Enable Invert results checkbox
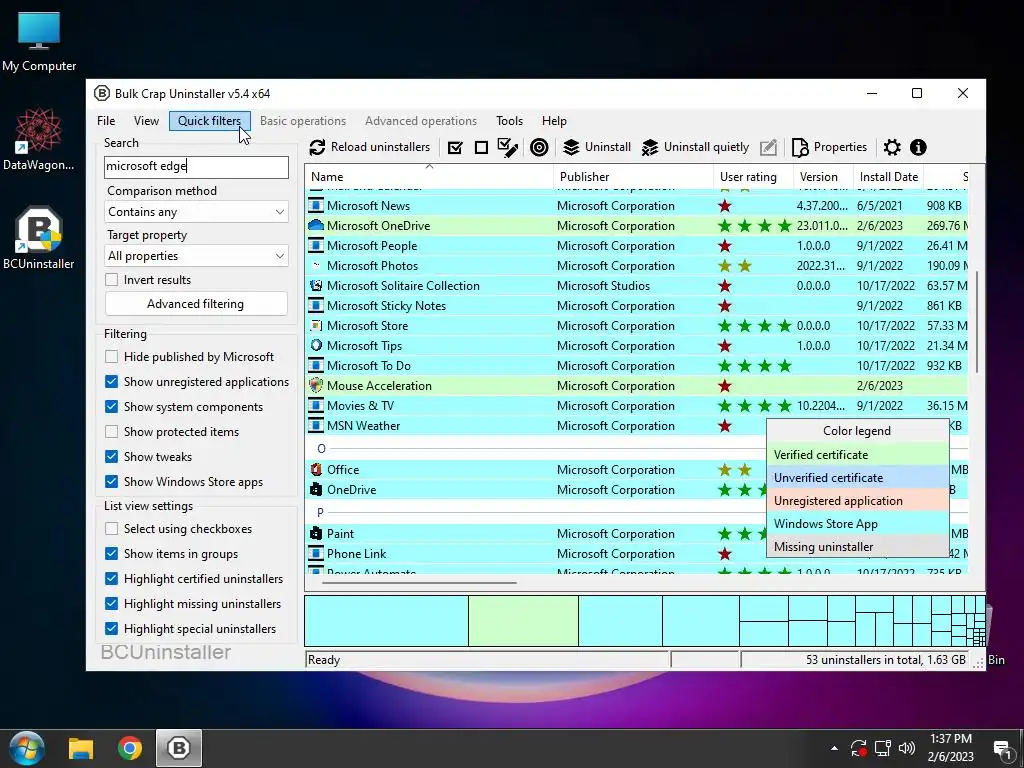The width and height of the screenshot is (1024, 768). coord(112,280)
